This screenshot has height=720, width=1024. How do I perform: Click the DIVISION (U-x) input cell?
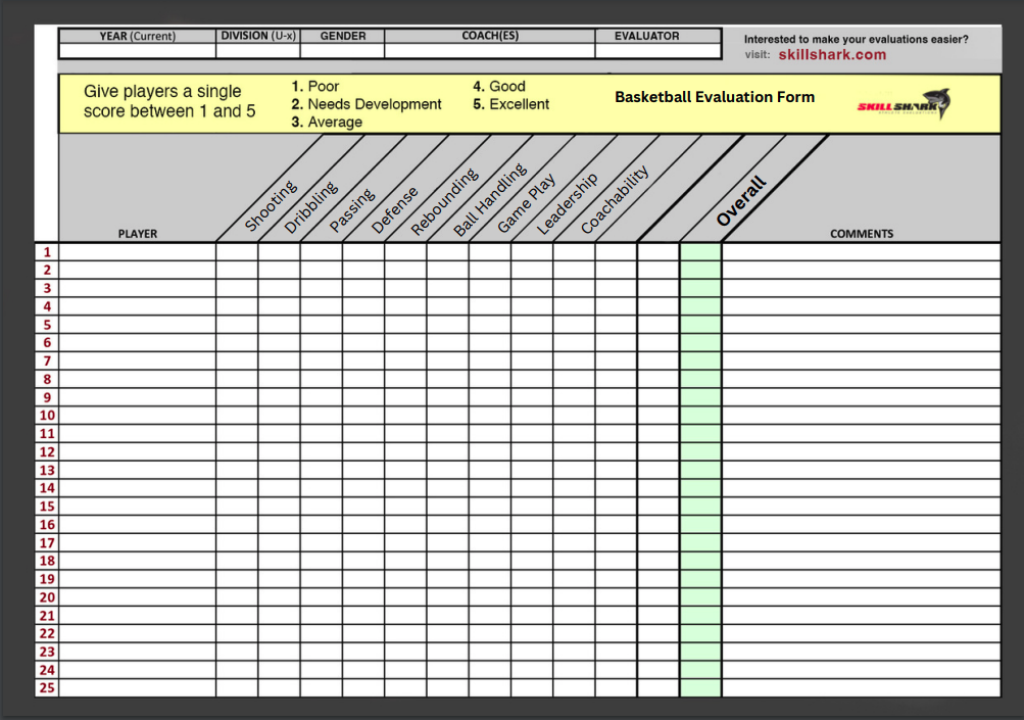(x=258, y=51)
